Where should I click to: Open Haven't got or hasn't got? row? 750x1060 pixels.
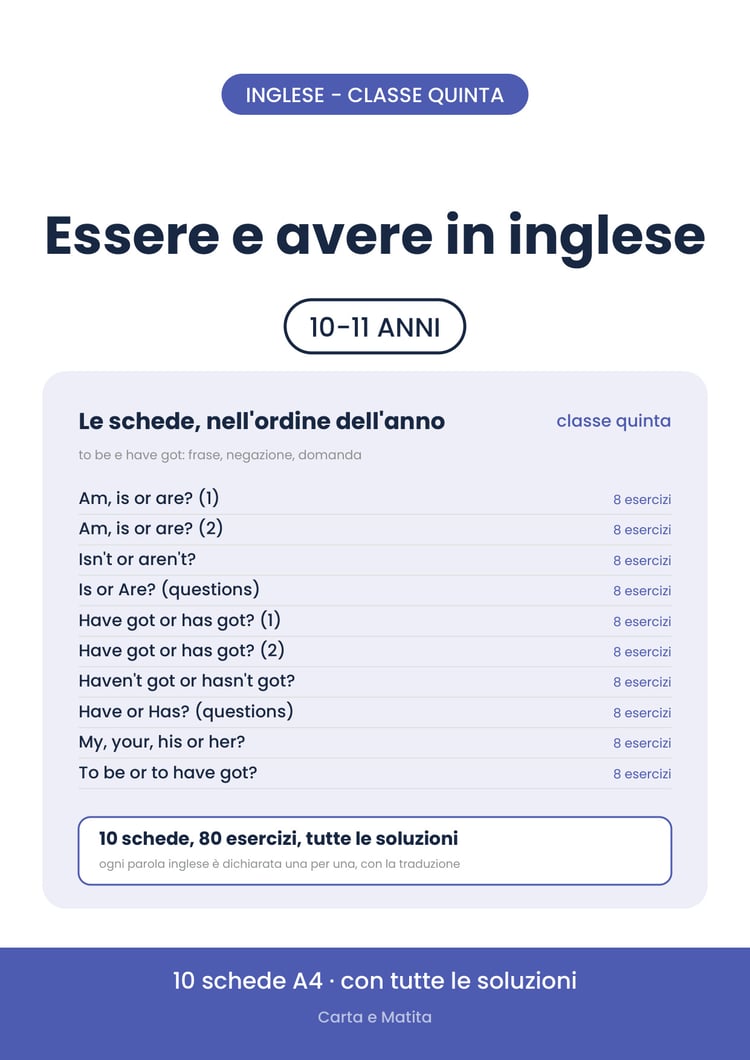[x=375, y=681]
